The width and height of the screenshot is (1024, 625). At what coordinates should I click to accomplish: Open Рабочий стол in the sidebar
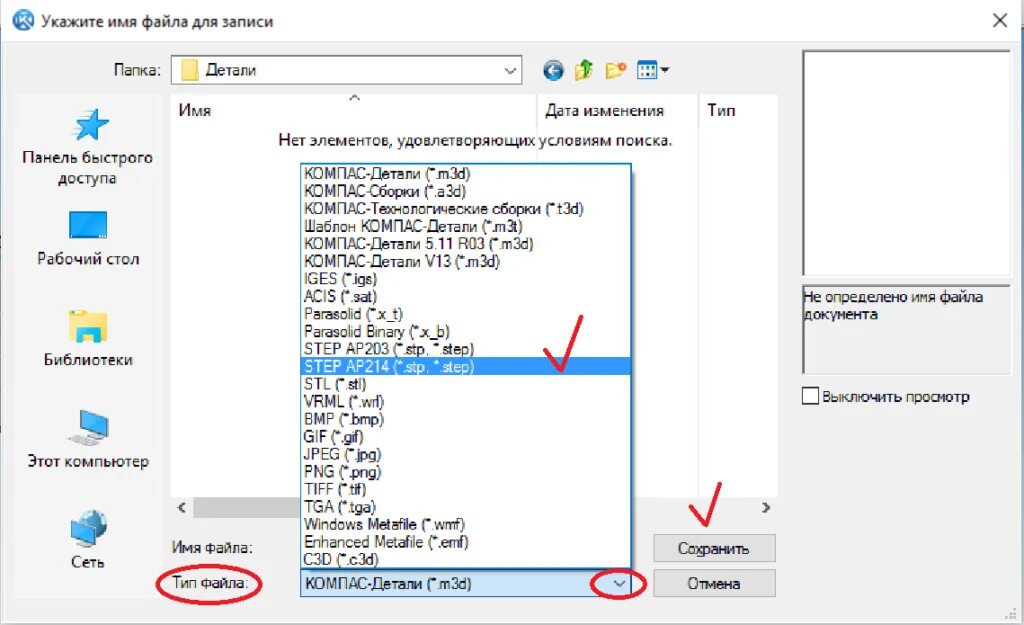click(88, 238)
